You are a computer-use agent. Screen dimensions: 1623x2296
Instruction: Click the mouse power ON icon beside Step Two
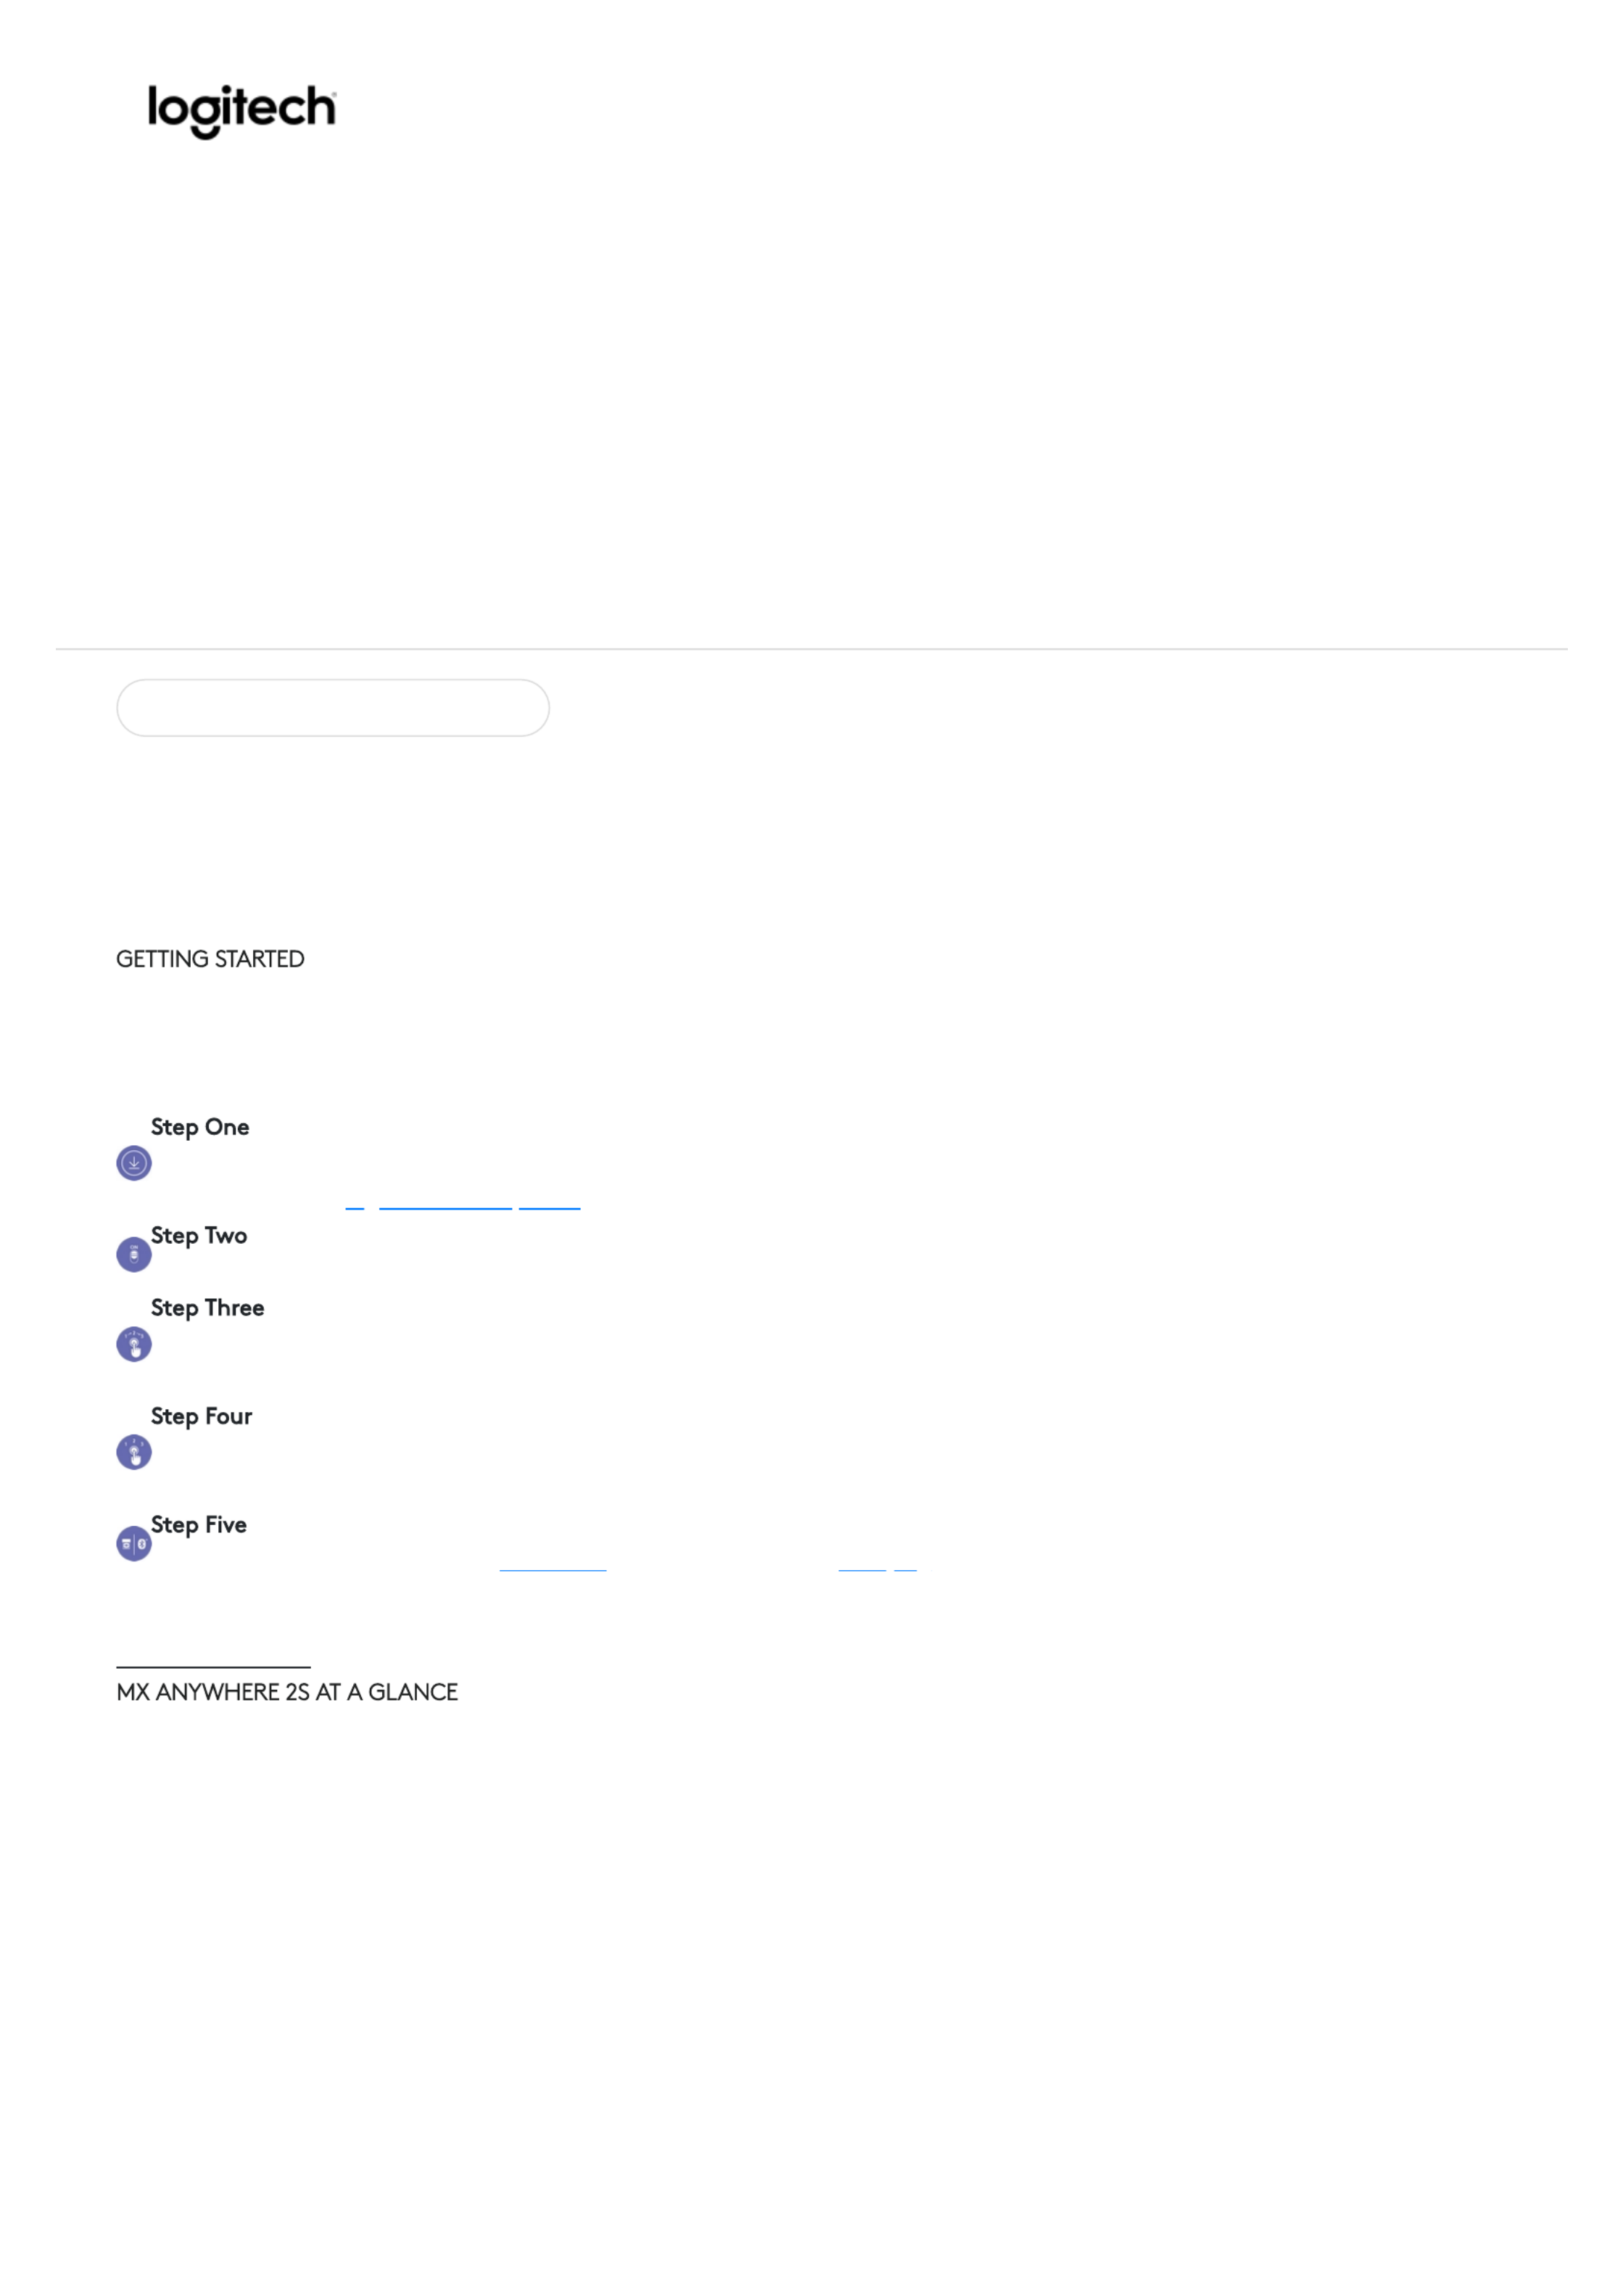click(134, 1254)
